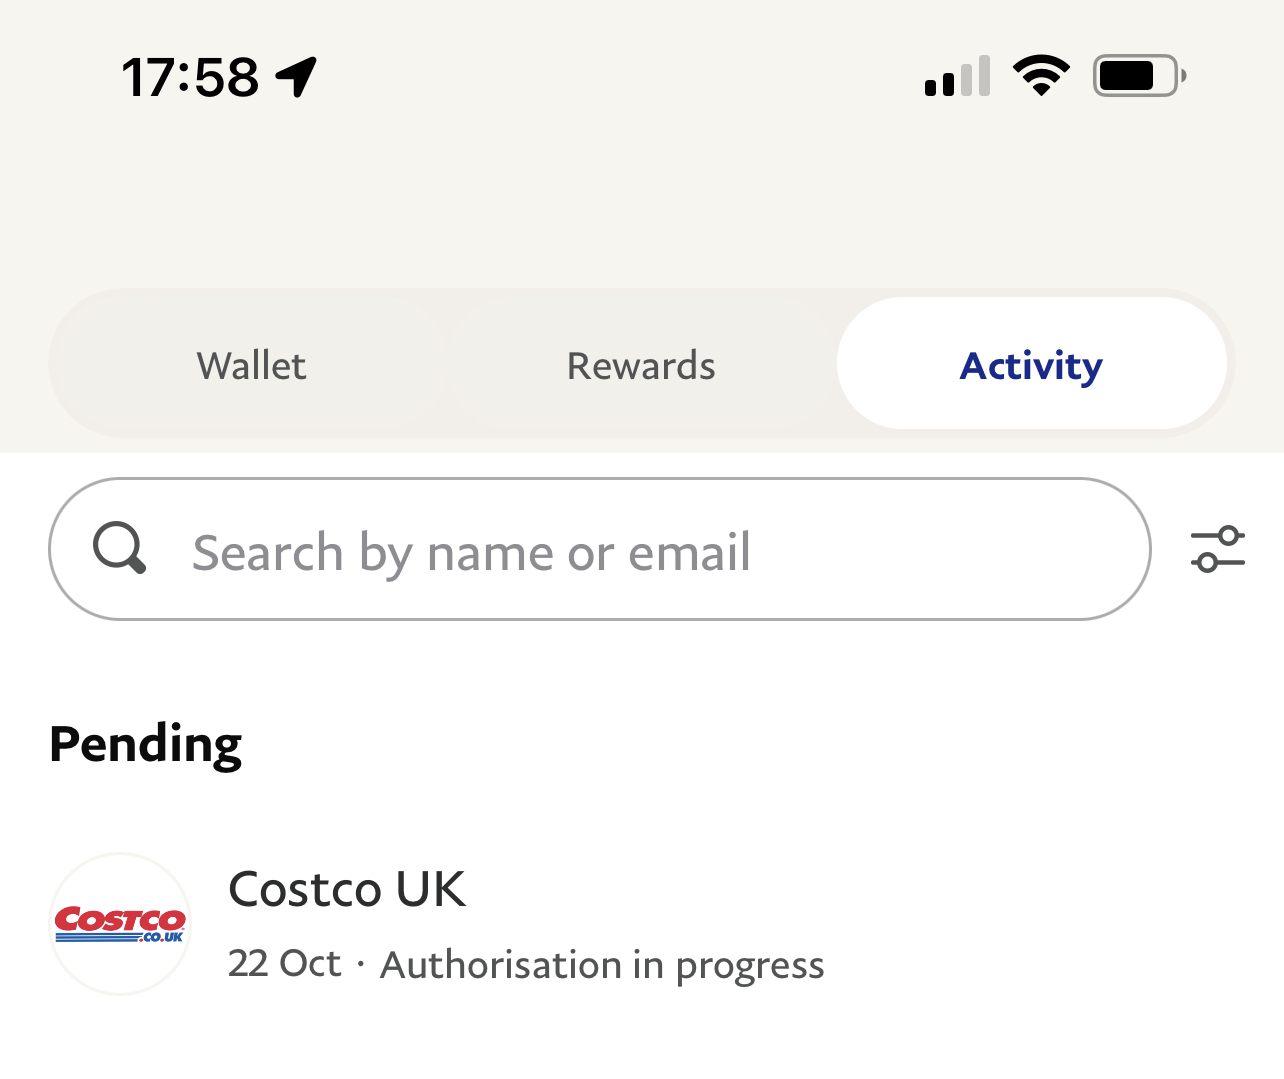1284x1079 pixels.
Task: Tap the cellular signal bars icon
Action: coord(957,77)
